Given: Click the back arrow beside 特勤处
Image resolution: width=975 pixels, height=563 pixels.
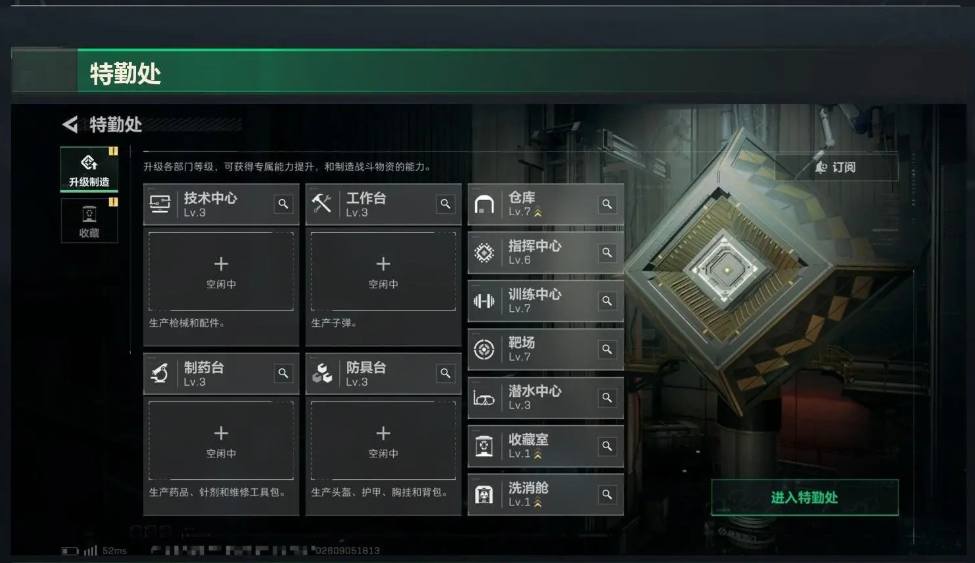Looking at the screenshot, I should (70, 124).
